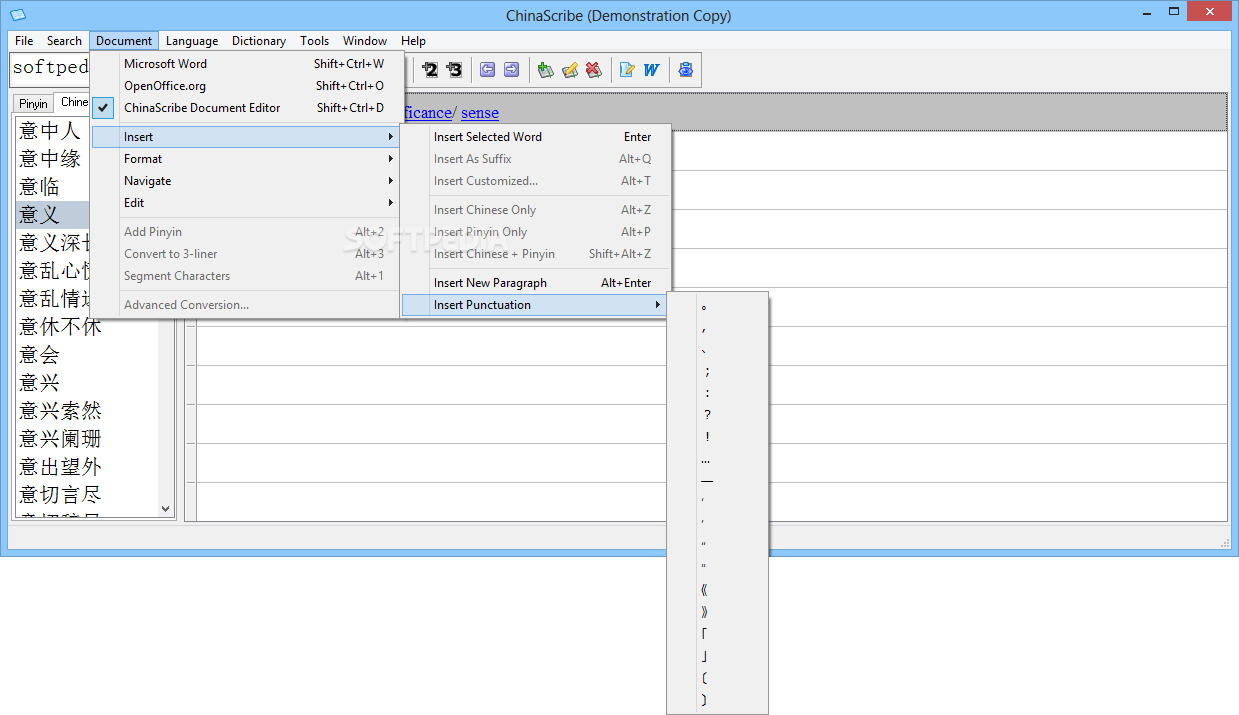Click the +3 three-liner toolbar icon
The image size is (1239, 715).
[455, 70]
